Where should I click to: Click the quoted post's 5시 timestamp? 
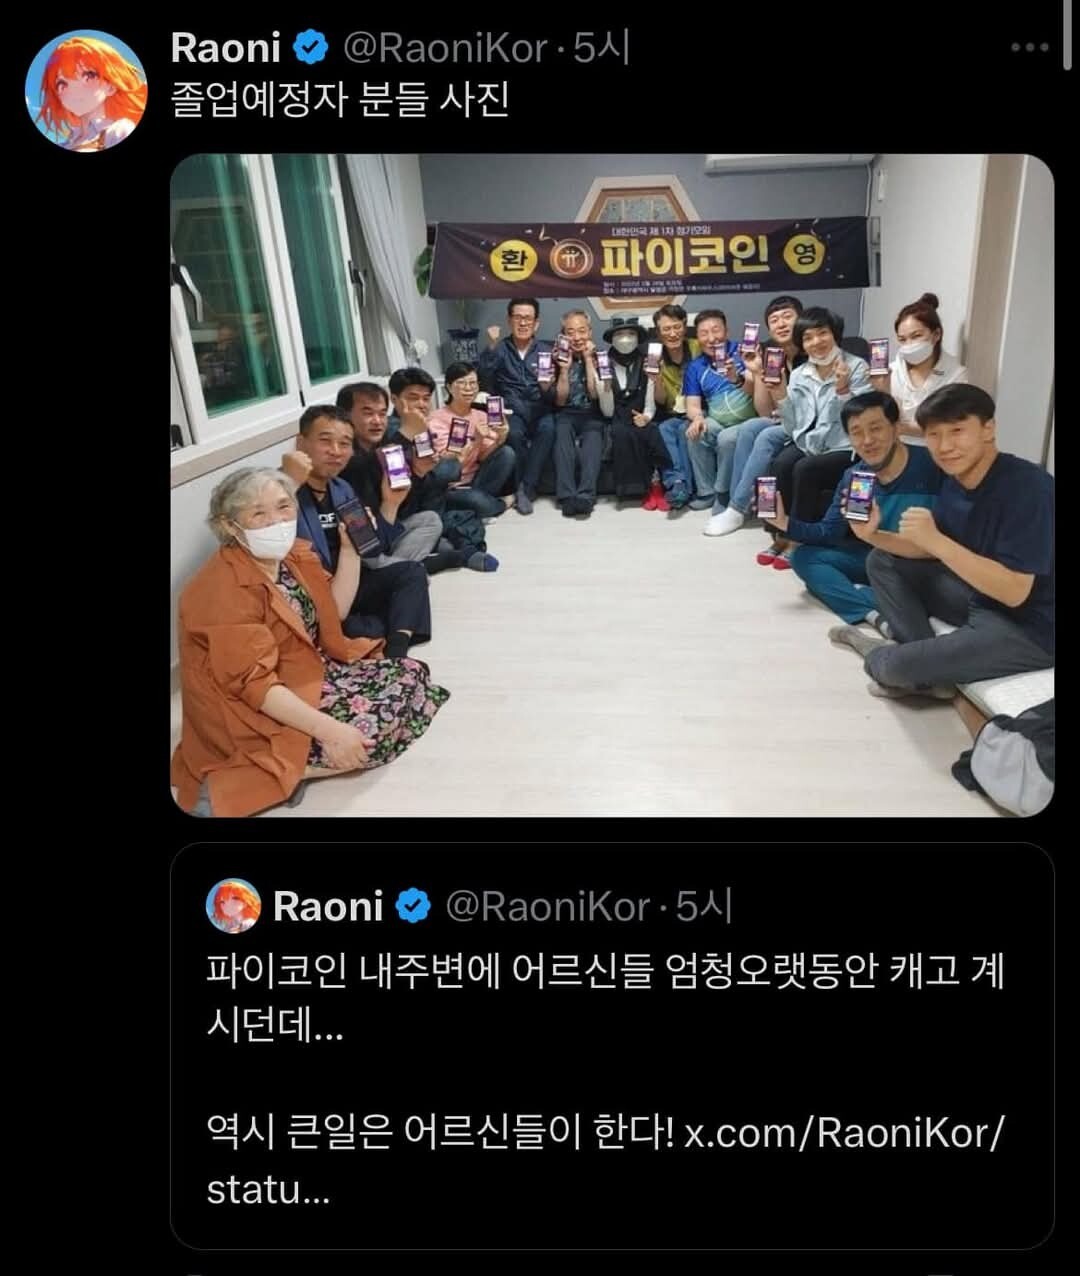click(703, 907)
